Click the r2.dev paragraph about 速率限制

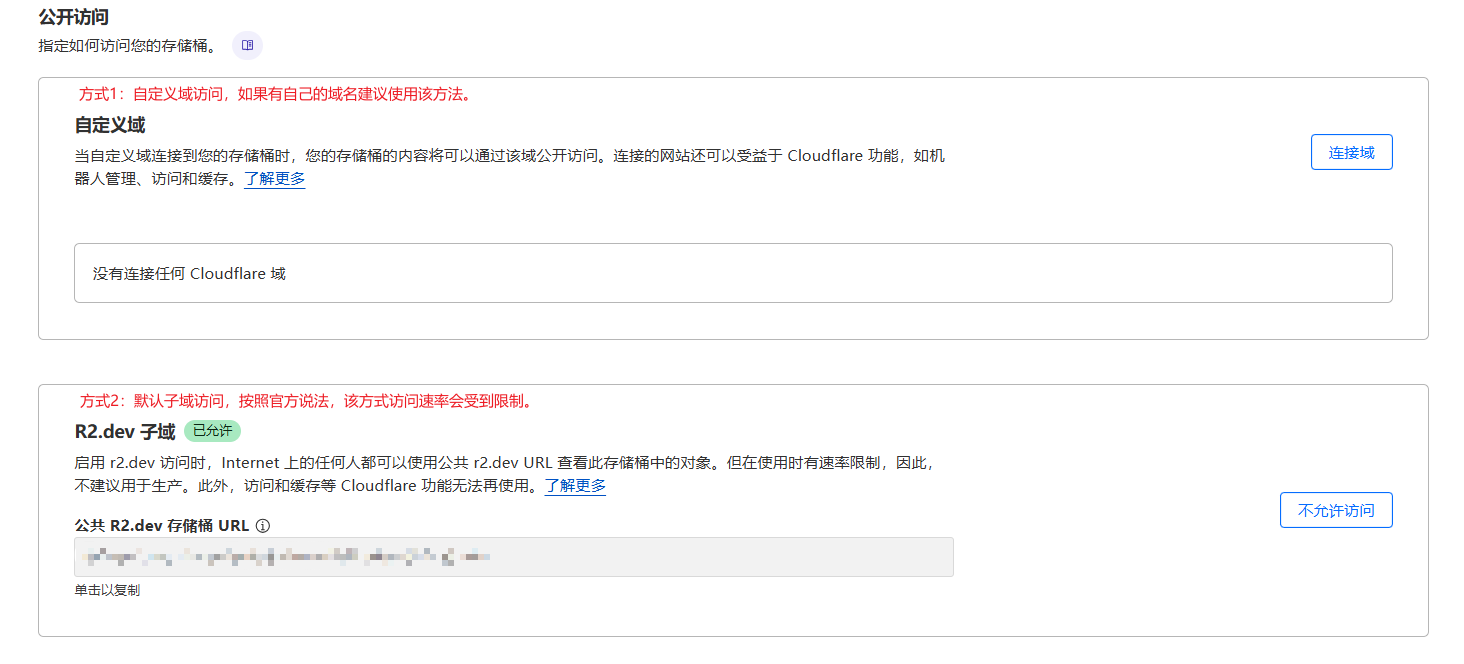point(504,463)
